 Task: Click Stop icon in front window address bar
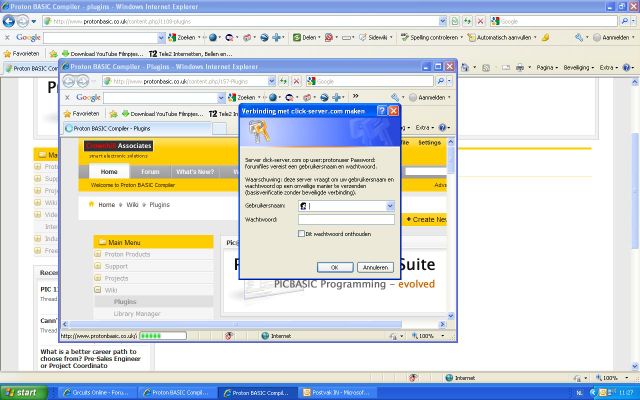296,81
